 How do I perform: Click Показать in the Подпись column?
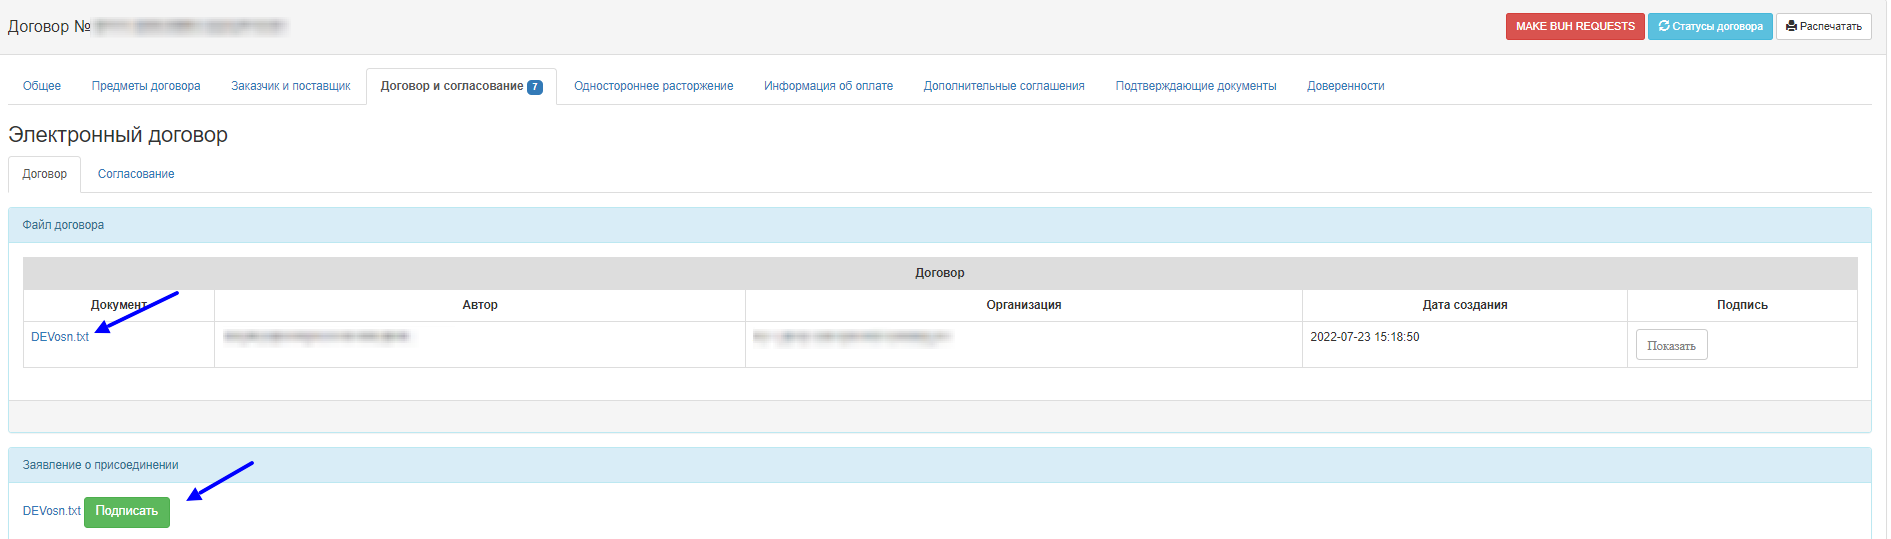coord(1671,346)
